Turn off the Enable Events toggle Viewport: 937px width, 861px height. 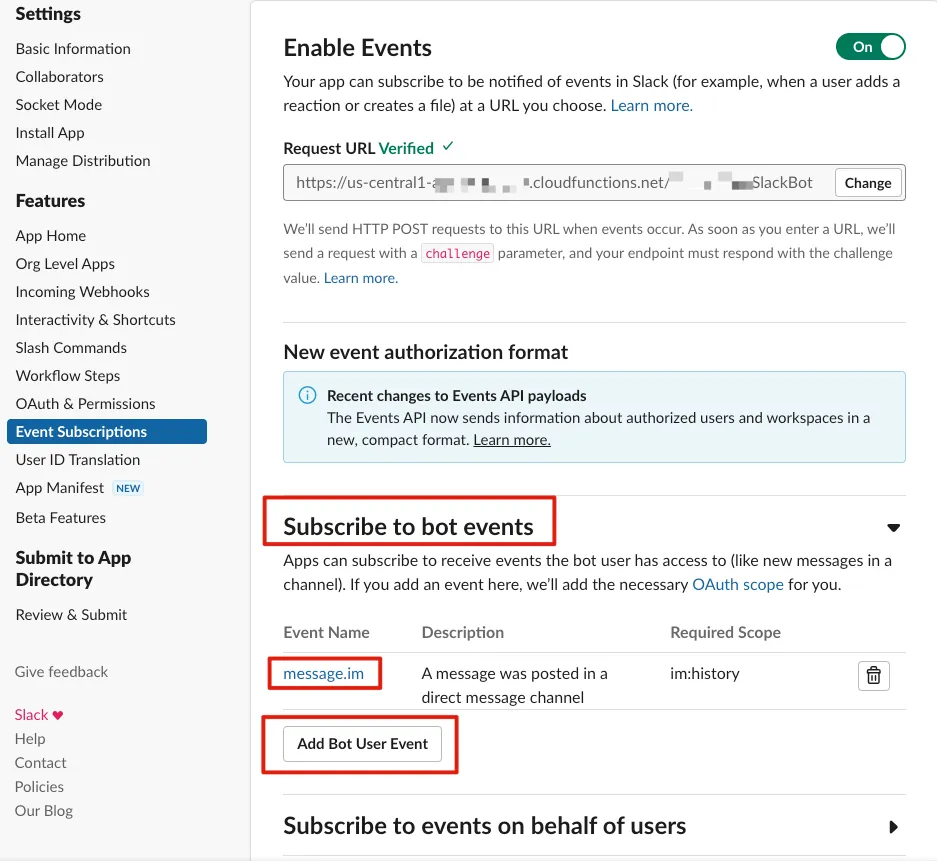coord(870,47)
